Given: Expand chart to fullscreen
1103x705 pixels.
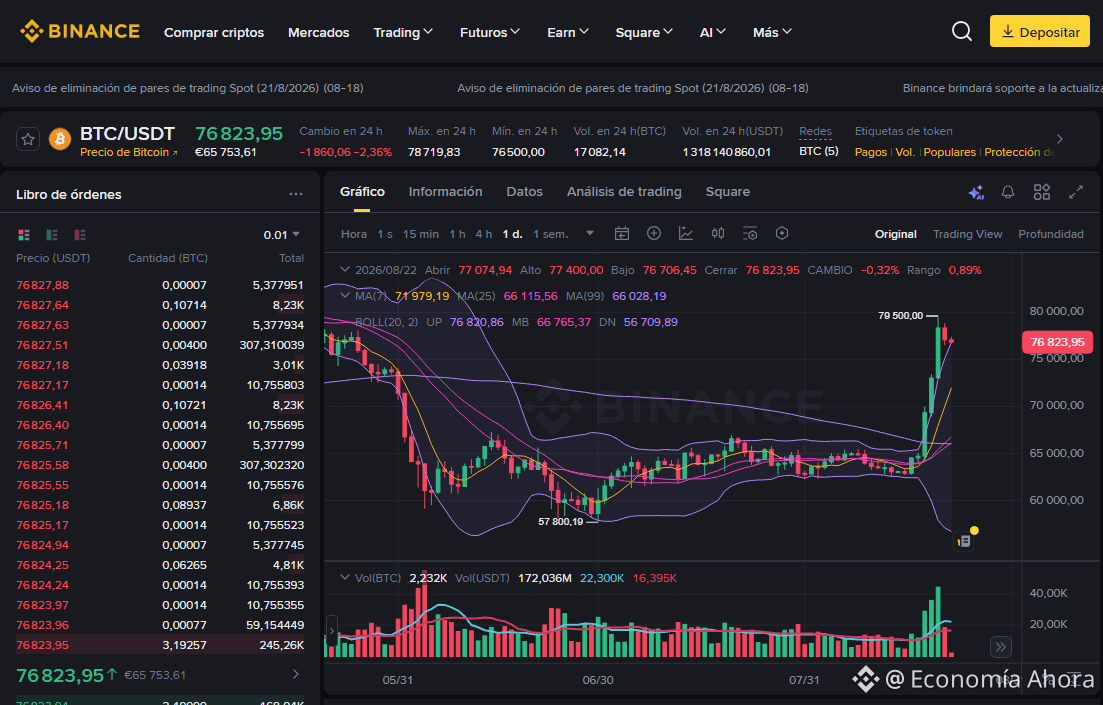Looking at the screenshot, I should (1076, 192).
